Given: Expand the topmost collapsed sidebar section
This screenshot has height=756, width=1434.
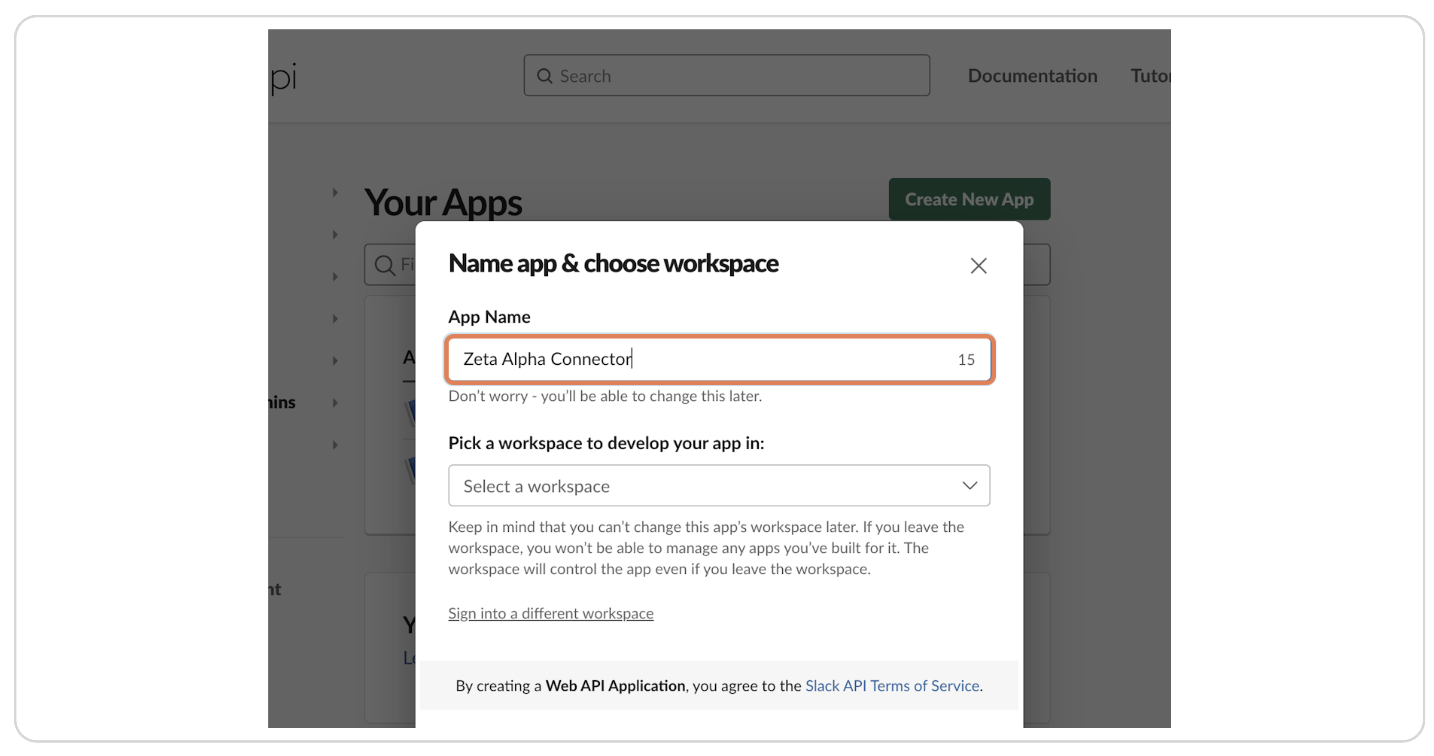Looking at the screenshot, I should point(335,192).
